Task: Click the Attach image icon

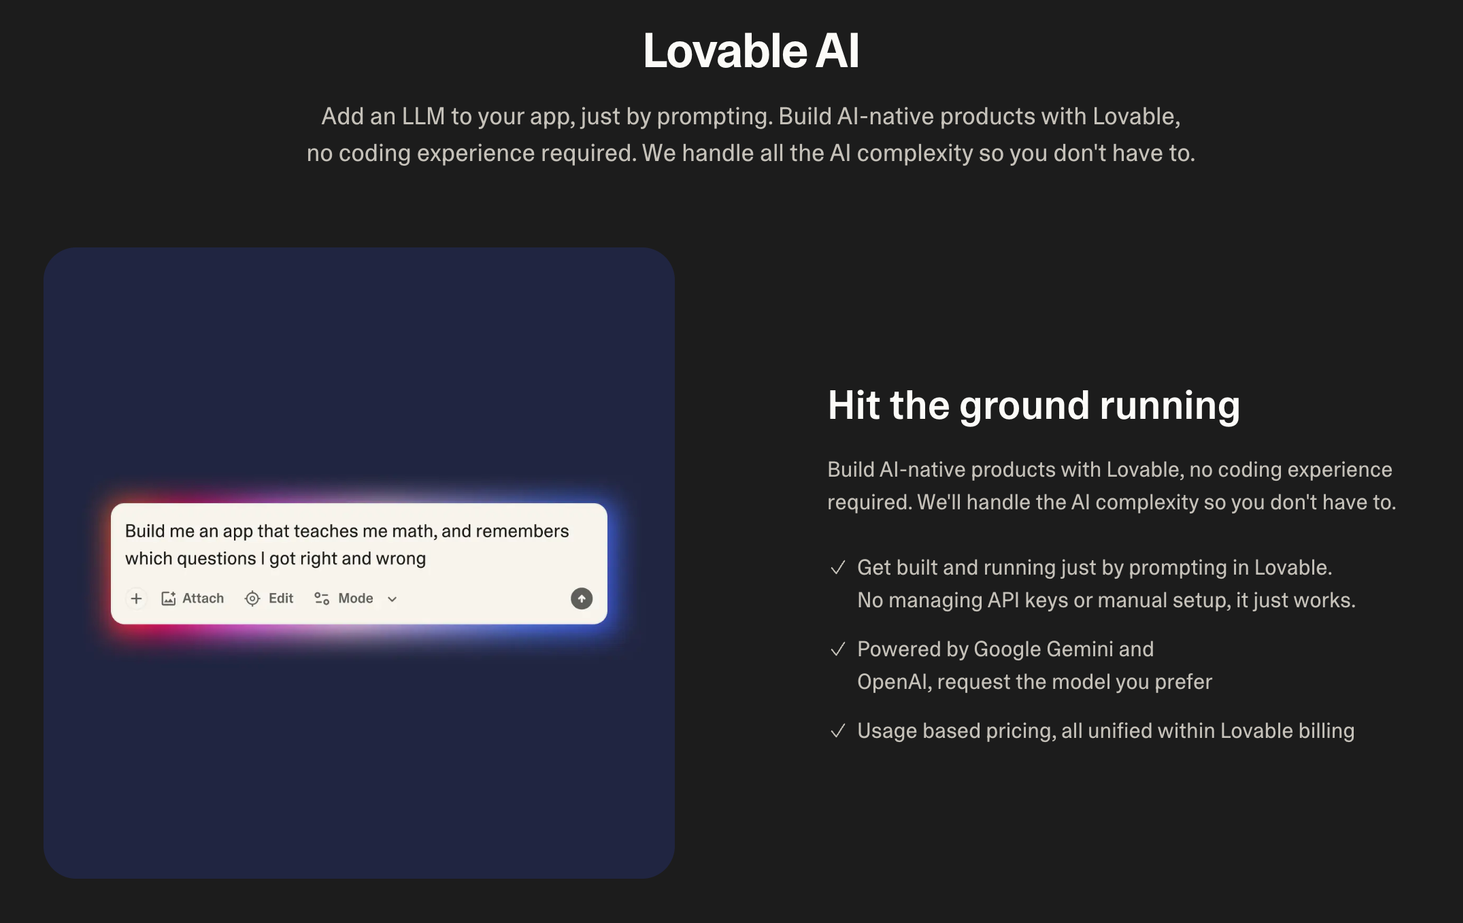Action: coord(168,598)
